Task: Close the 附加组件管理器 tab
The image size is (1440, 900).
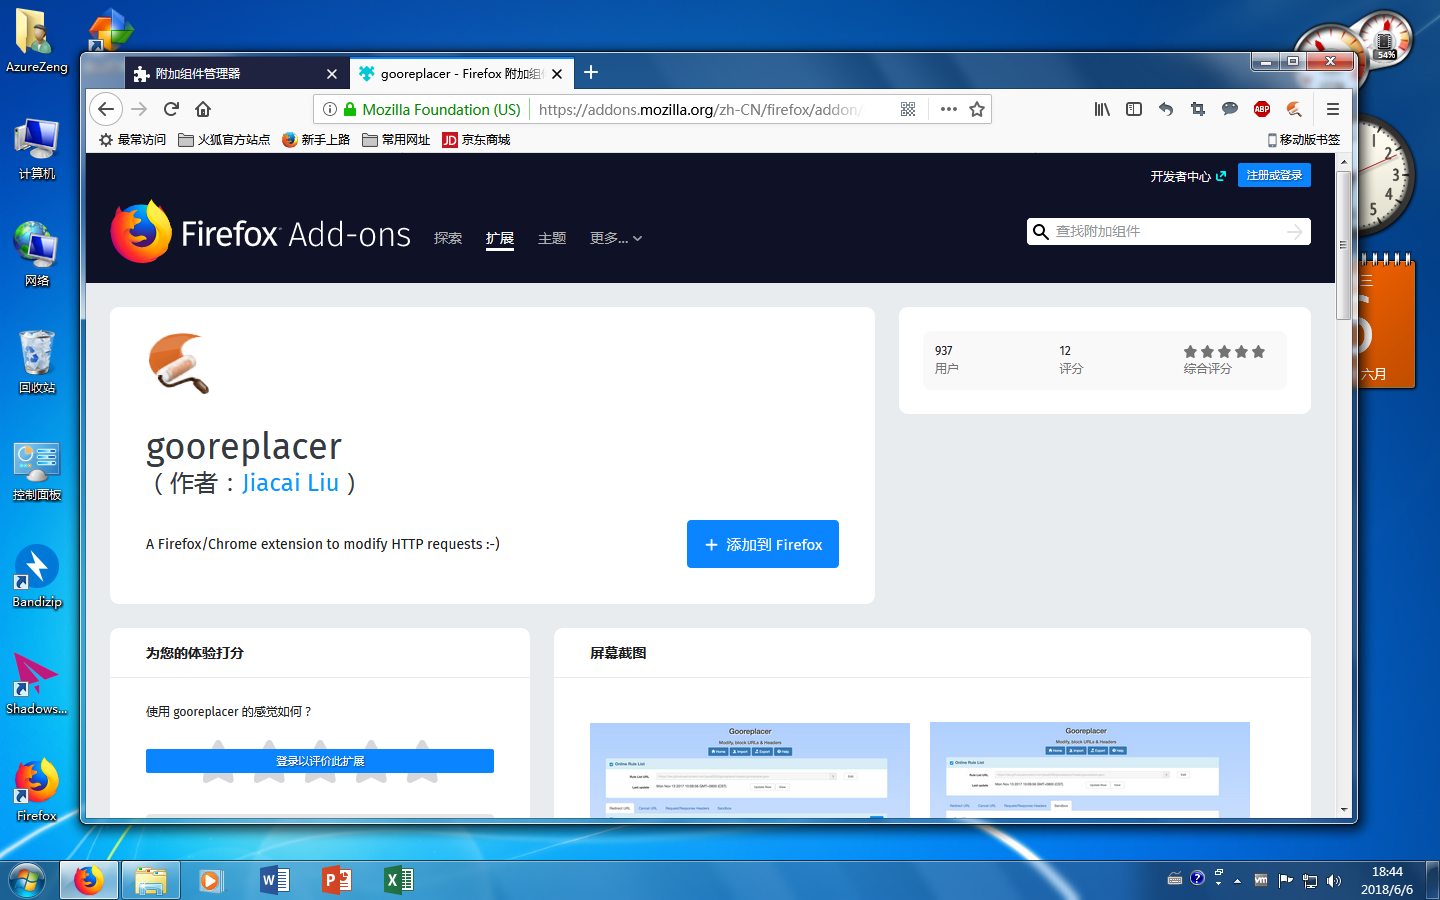Action: point(332,74)
